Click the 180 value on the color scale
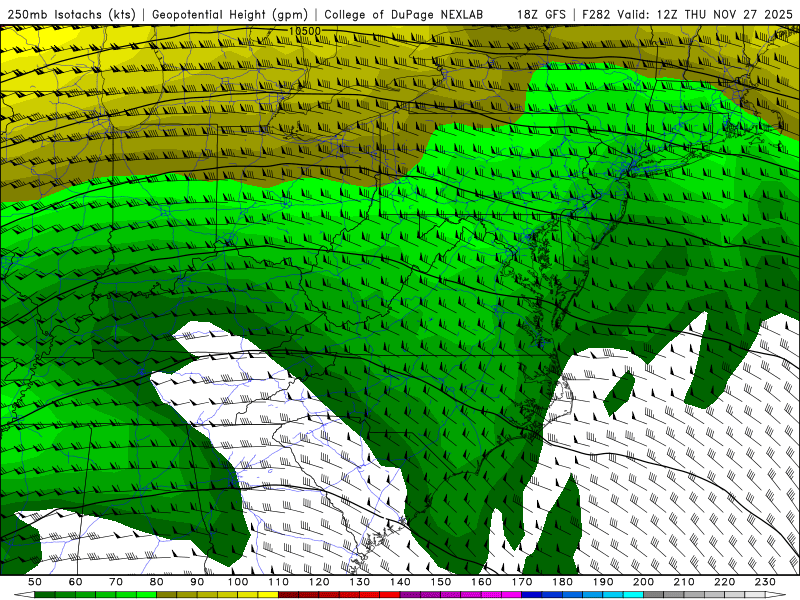 (x=562, y=582)
